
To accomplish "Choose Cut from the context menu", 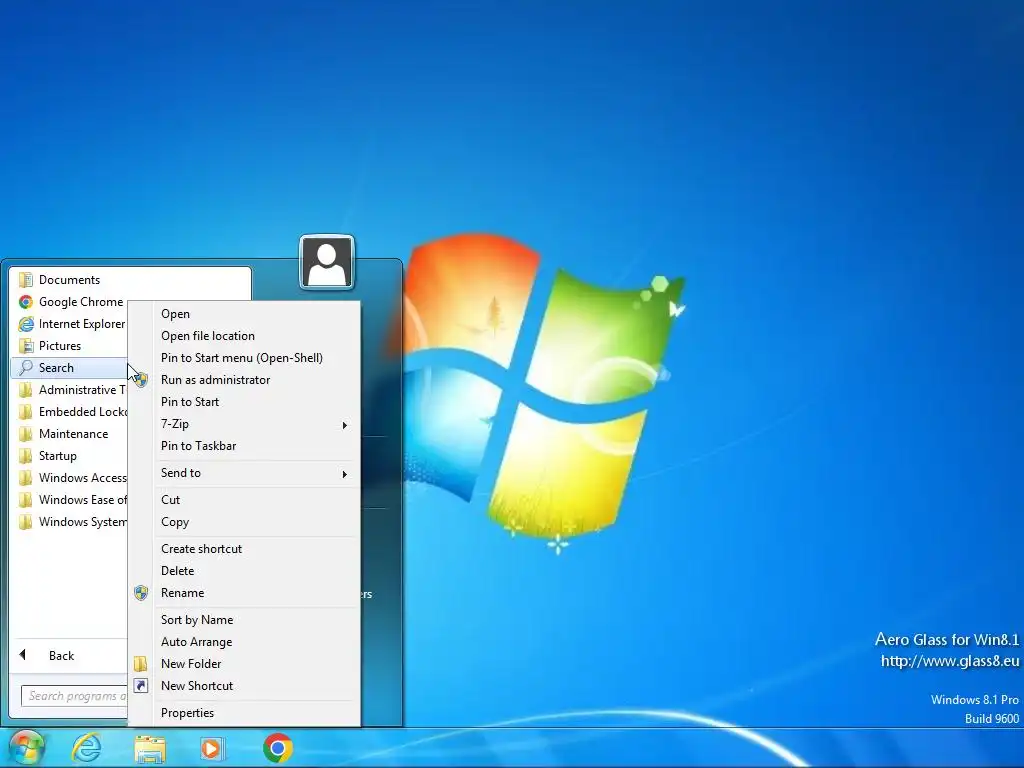I will tap(244, 500).
